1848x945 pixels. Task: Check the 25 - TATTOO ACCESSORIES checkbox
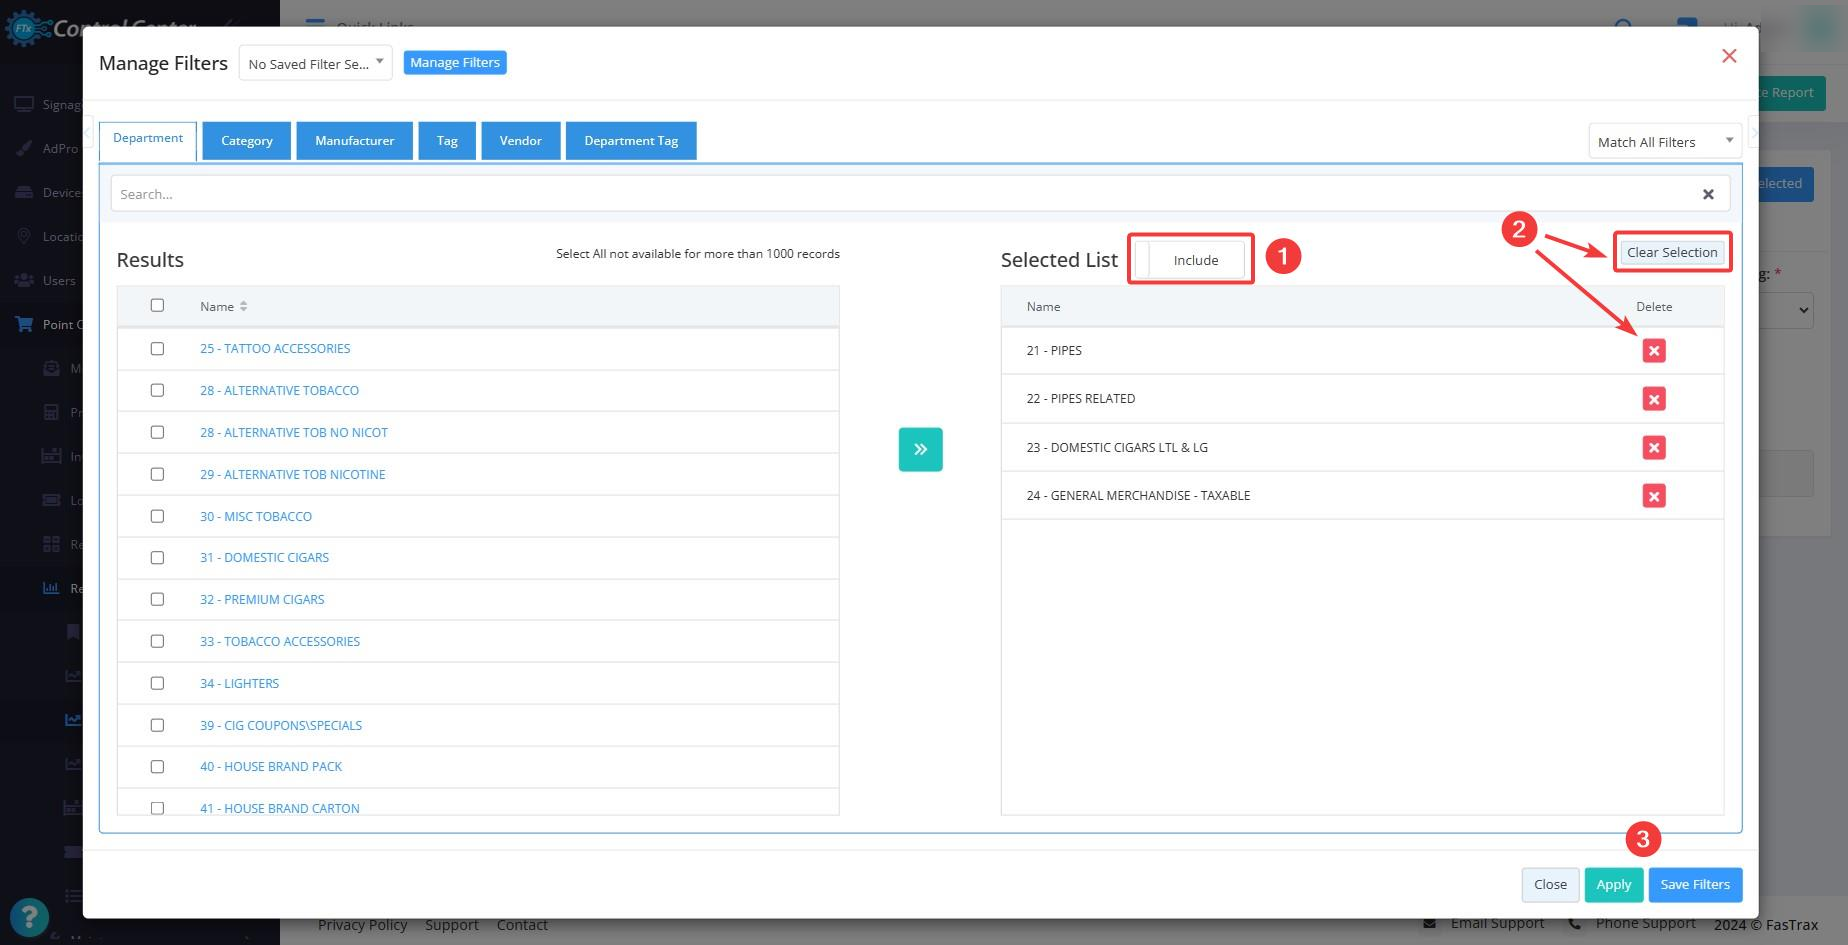tap(157, 349)
